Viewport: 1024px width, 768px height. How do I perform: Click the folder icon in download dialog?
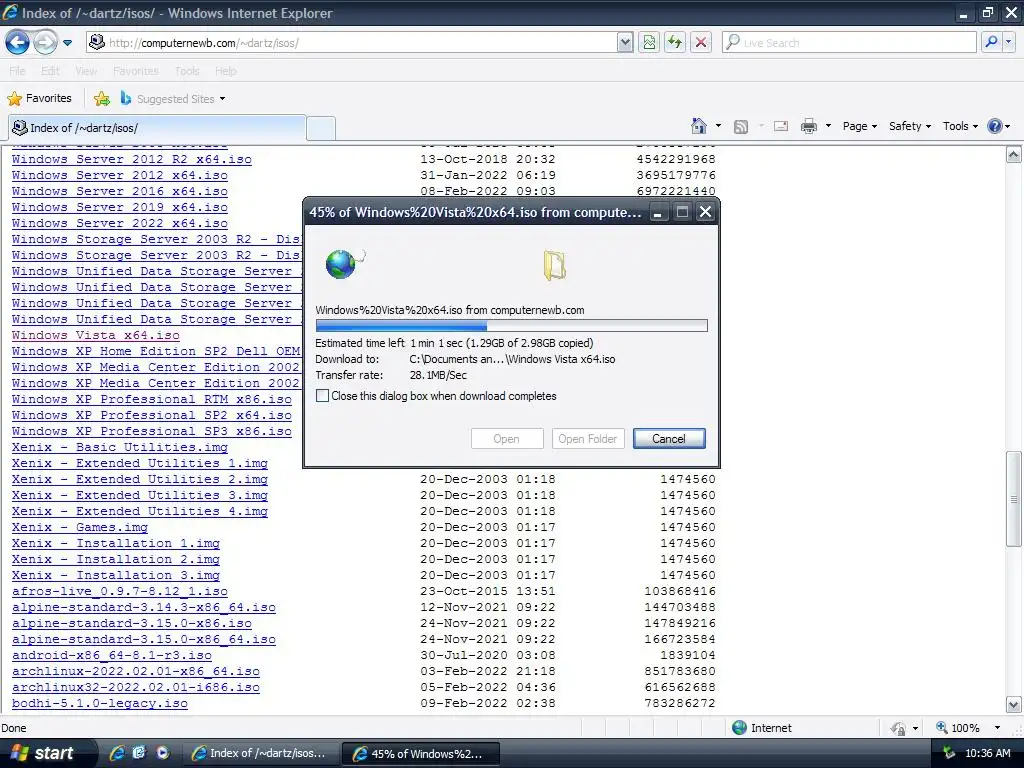click(x=554, y=266)
